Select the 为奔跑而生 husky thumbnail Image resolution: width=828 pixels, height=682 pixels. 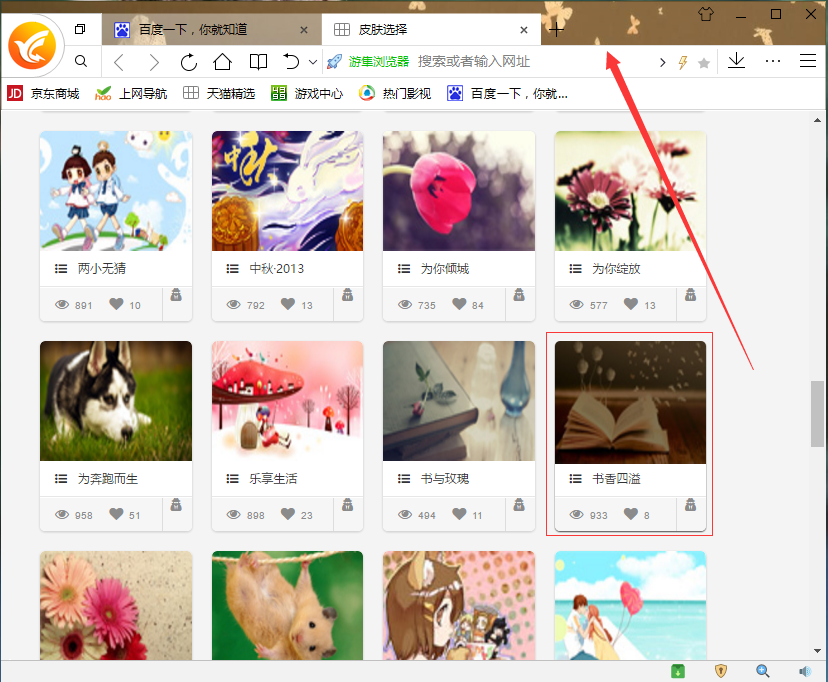[x=116, y=401]
